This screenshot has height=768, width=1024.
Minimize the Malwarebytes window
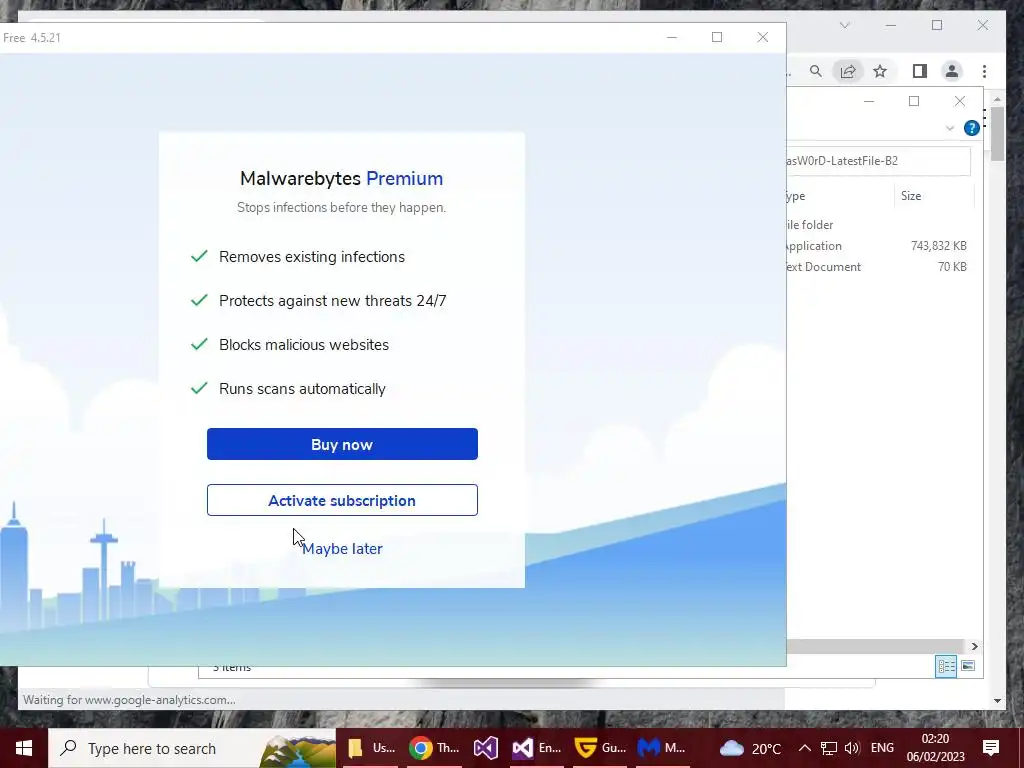[672, 37]
